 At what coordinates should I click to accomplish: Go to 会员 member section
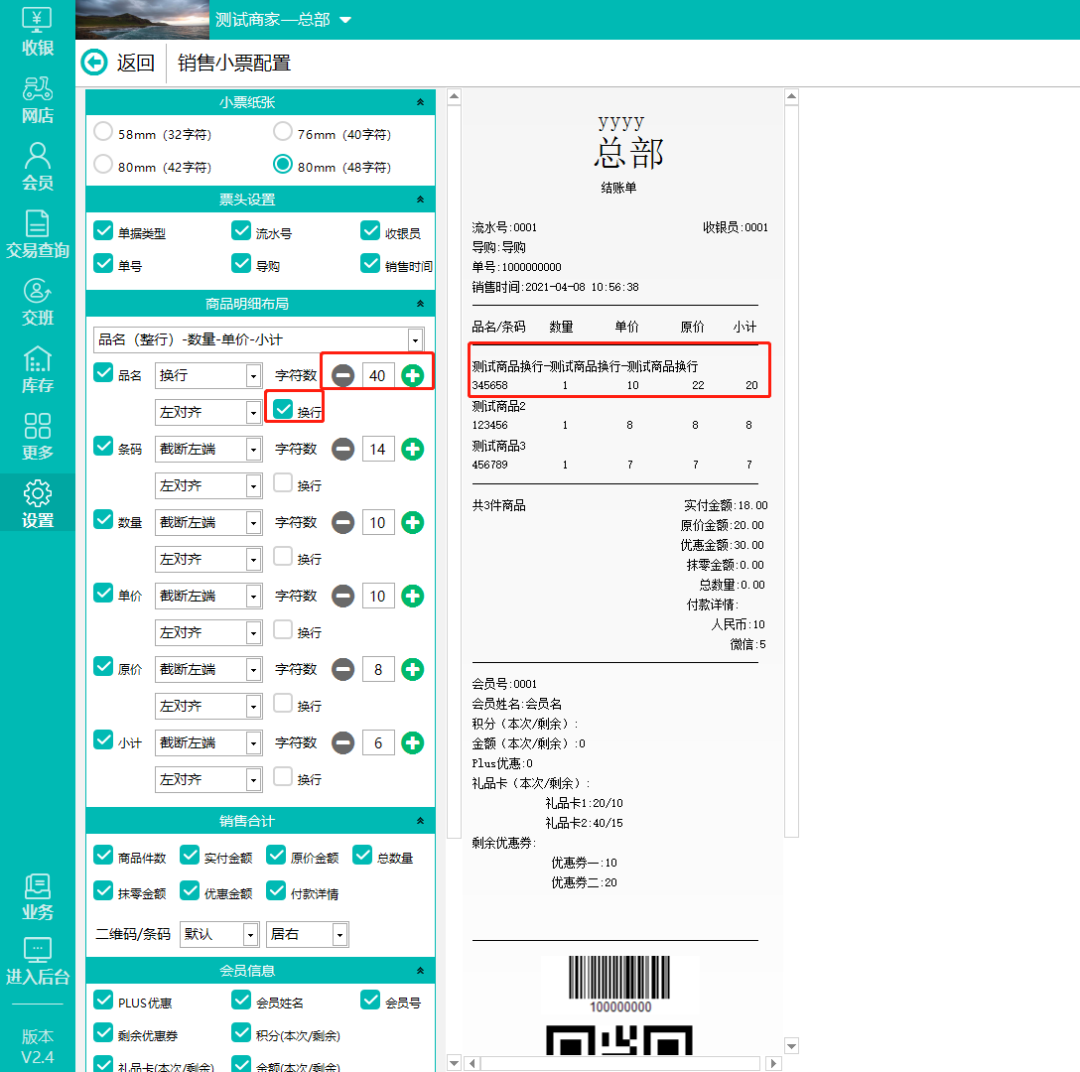(37, 157)
